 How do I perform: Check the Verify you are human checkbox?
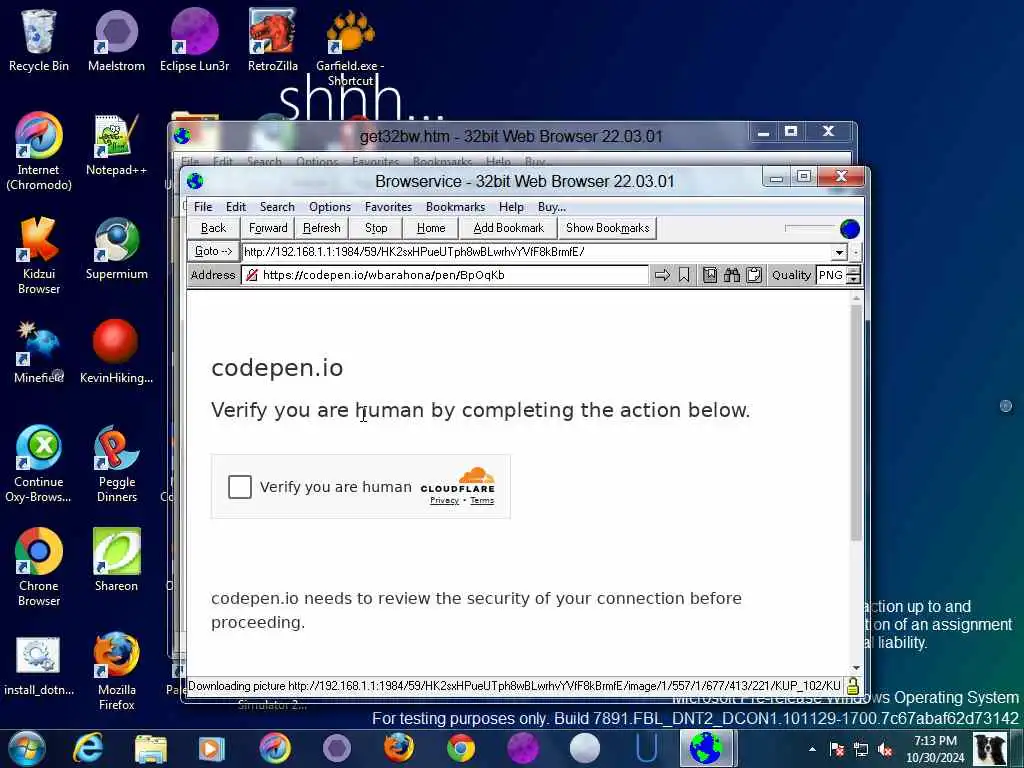pos(240,487)
